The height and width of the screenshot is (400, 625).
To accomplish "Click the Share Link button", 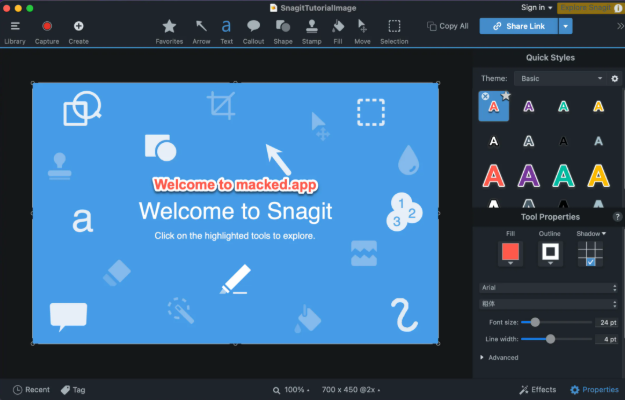I will (x=518, y=26).
